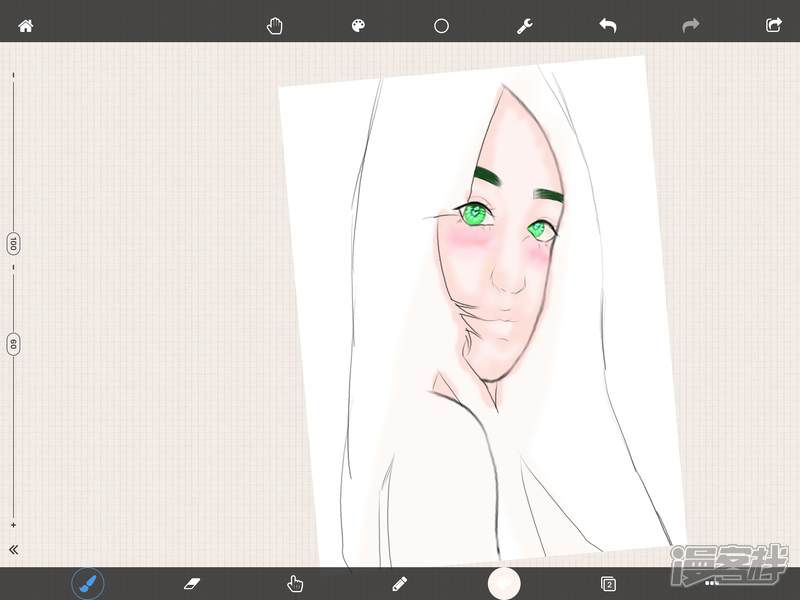
Task: Open the more options ellipsis menu
Action: 712,582
